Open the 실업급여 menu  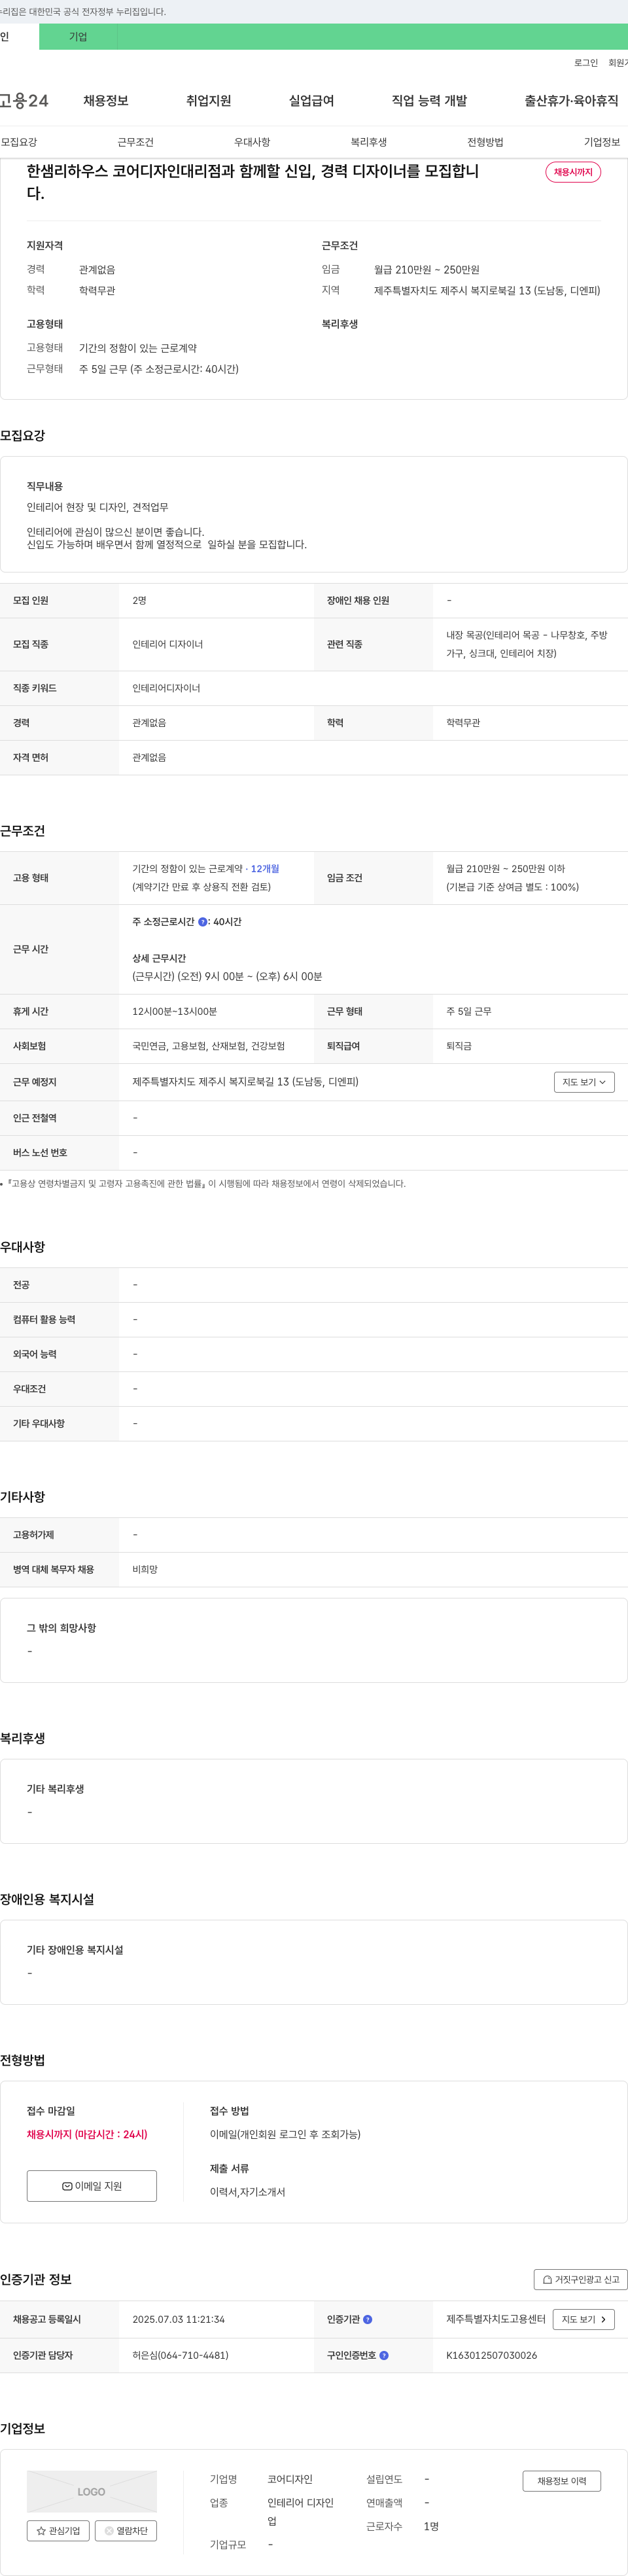coord(312,101)
